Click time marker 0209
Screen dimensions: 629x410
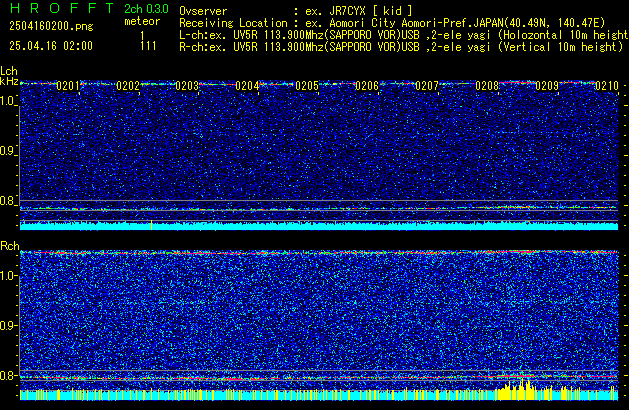tap(547, 86)
